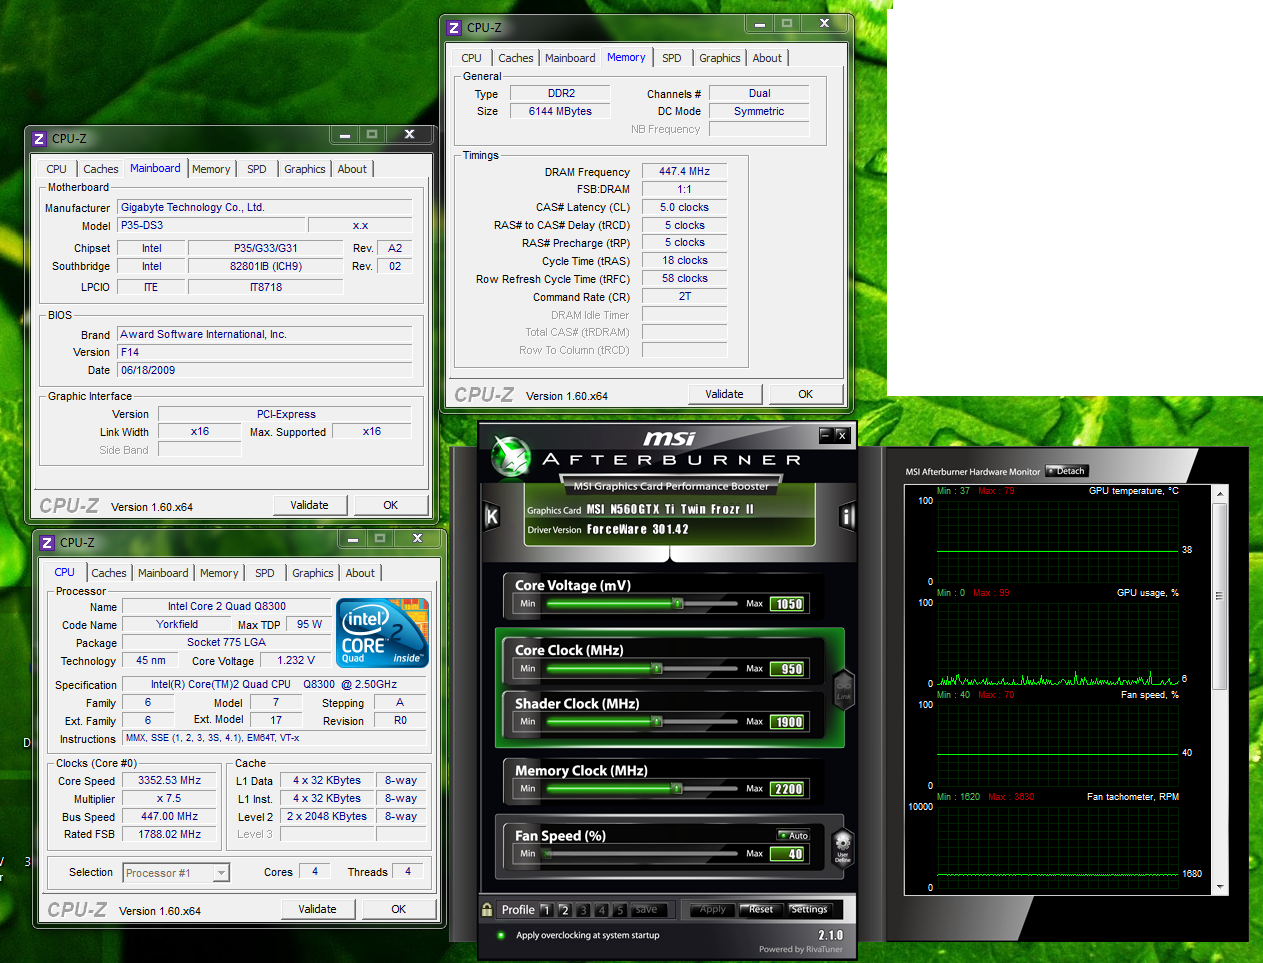Open Afterburner Settings

tap(810, 910)
